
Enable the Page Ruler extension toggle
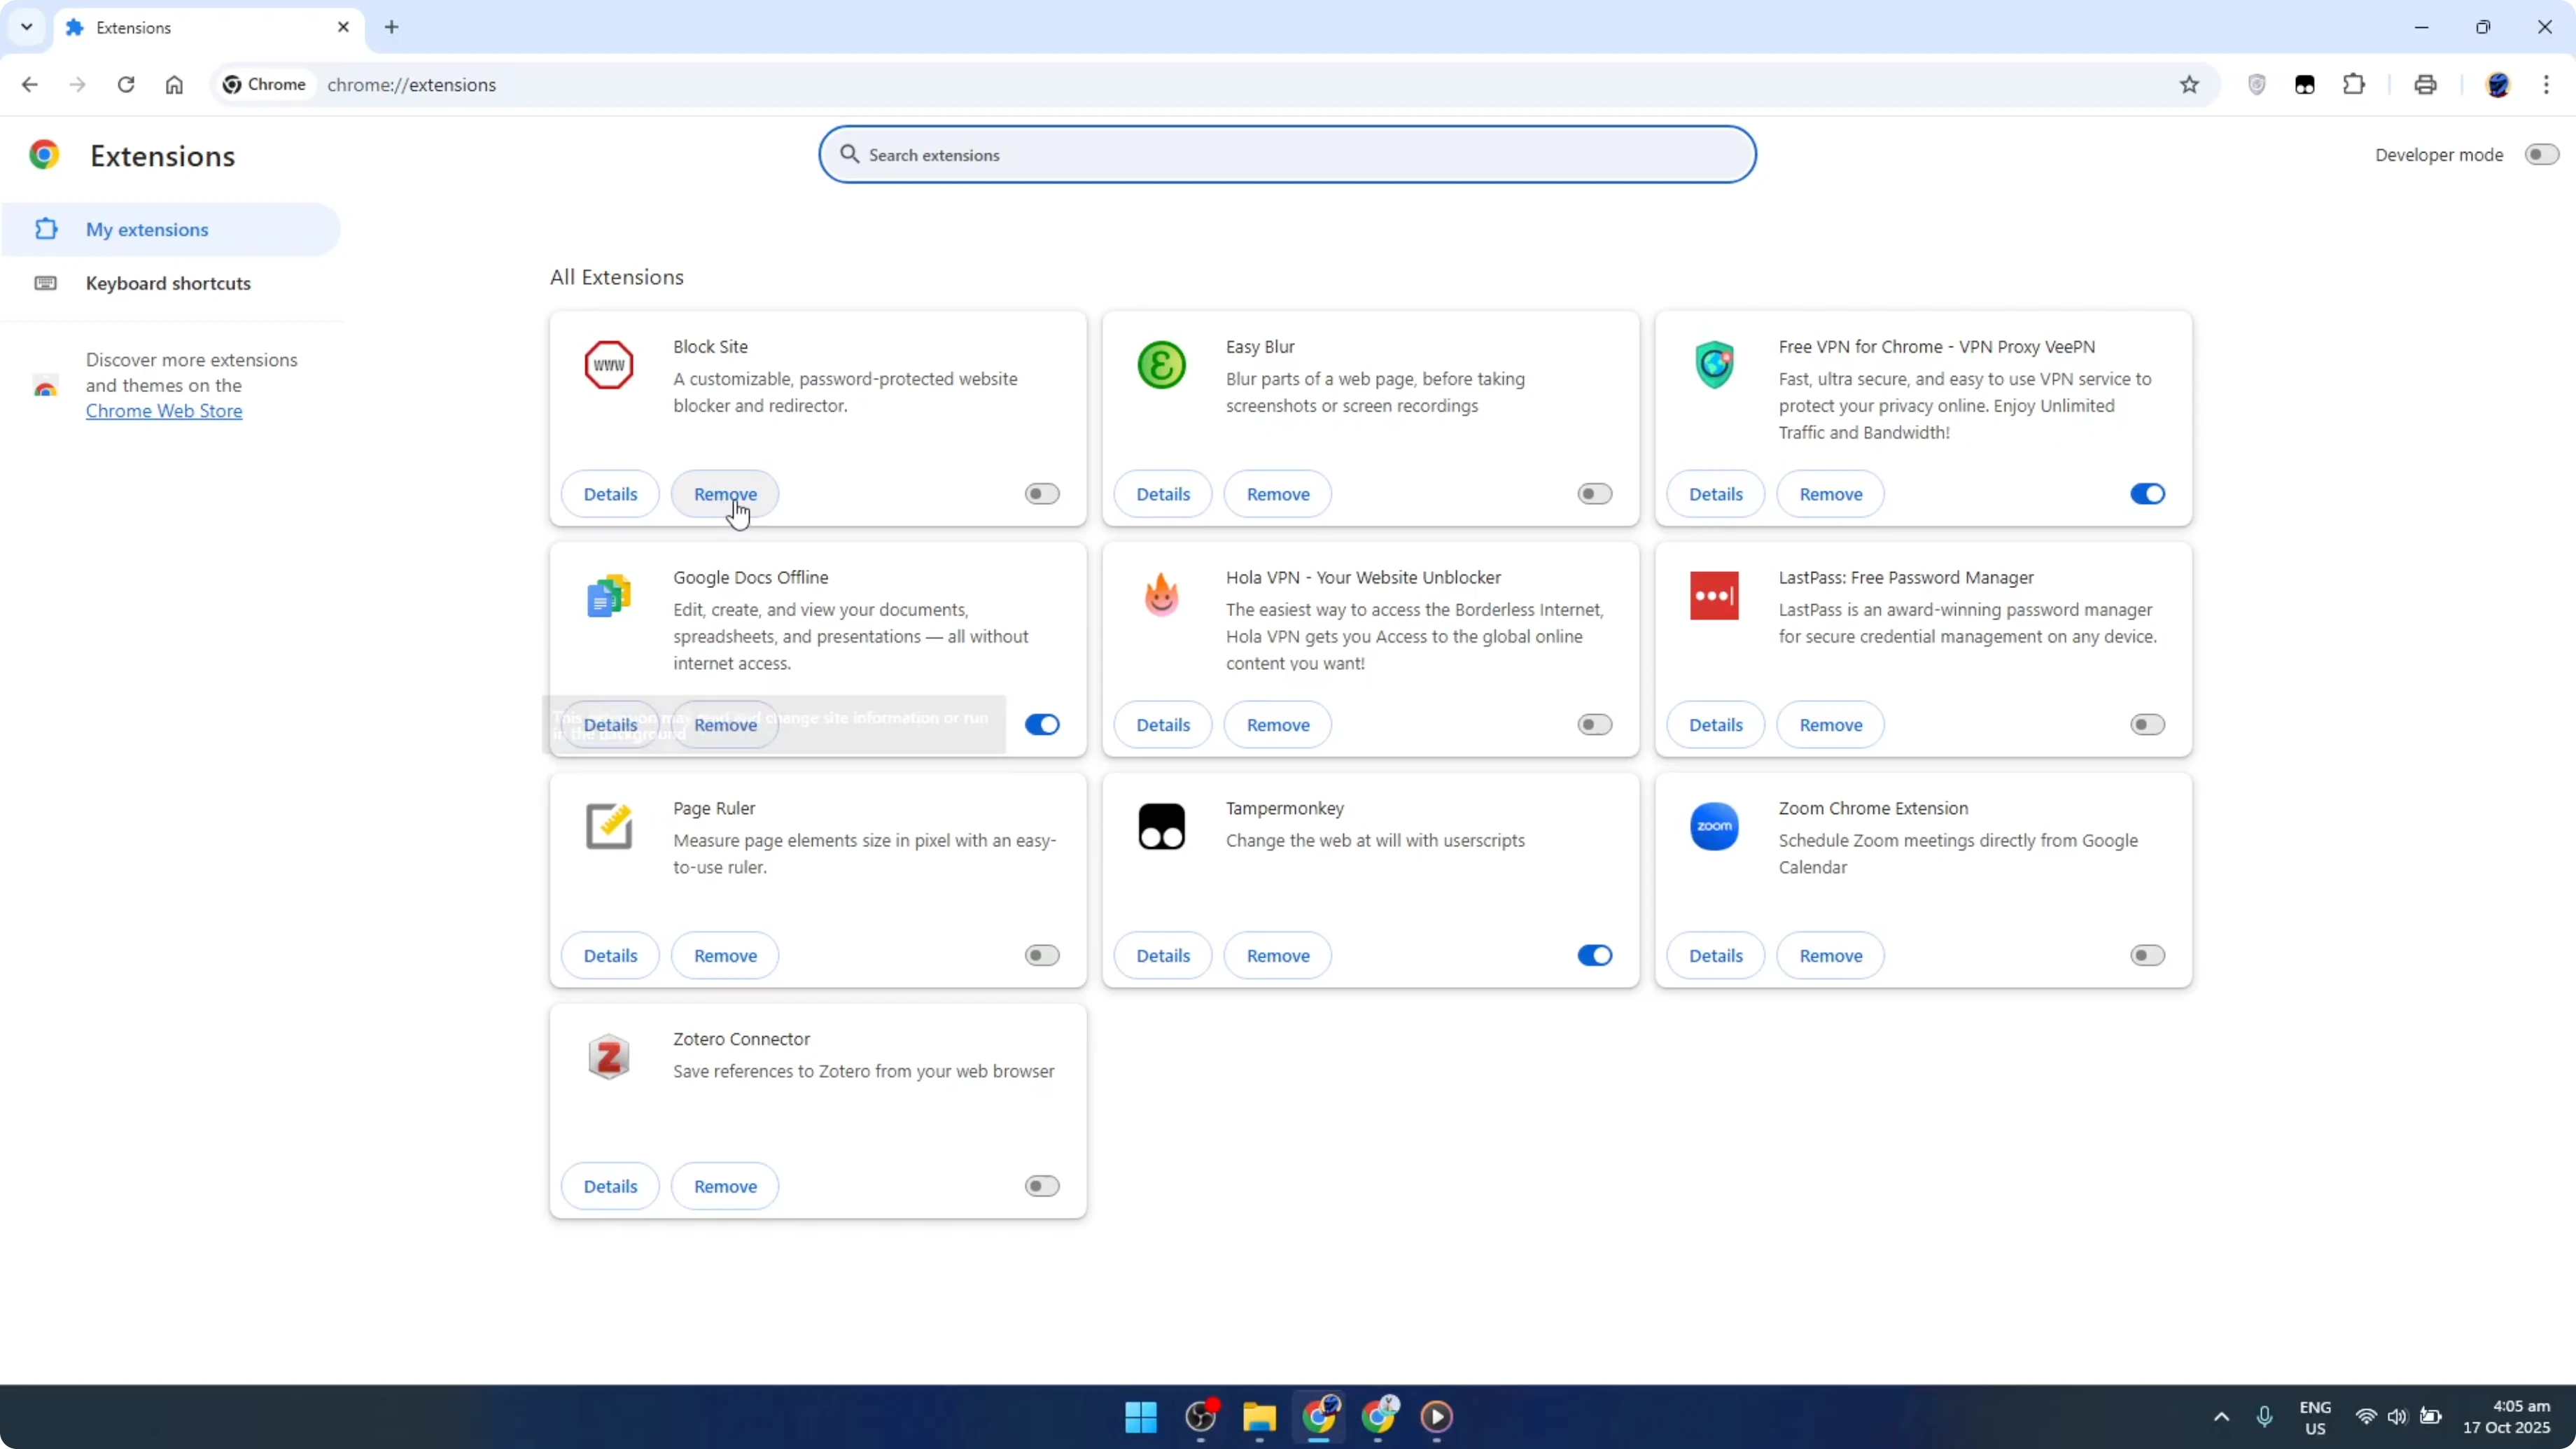point(1042,956)
